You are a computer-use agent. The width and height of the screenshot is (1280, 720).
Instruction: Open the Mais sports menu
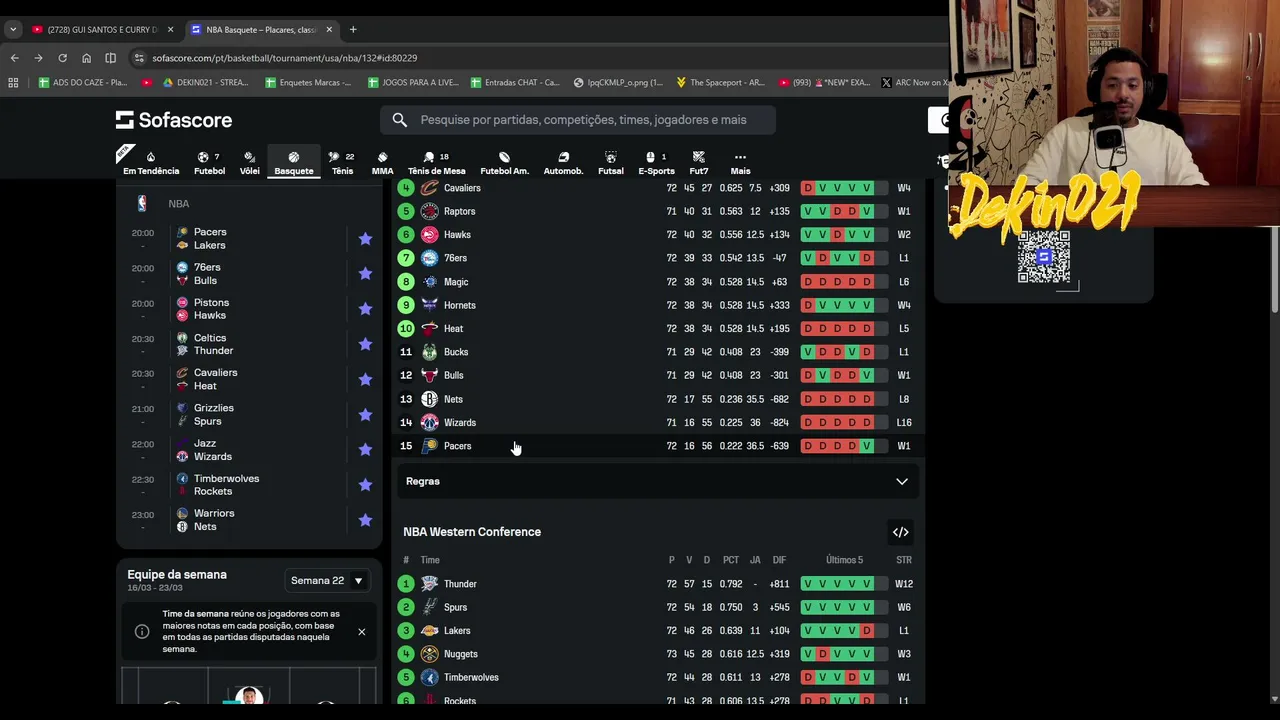coord(740,163)
